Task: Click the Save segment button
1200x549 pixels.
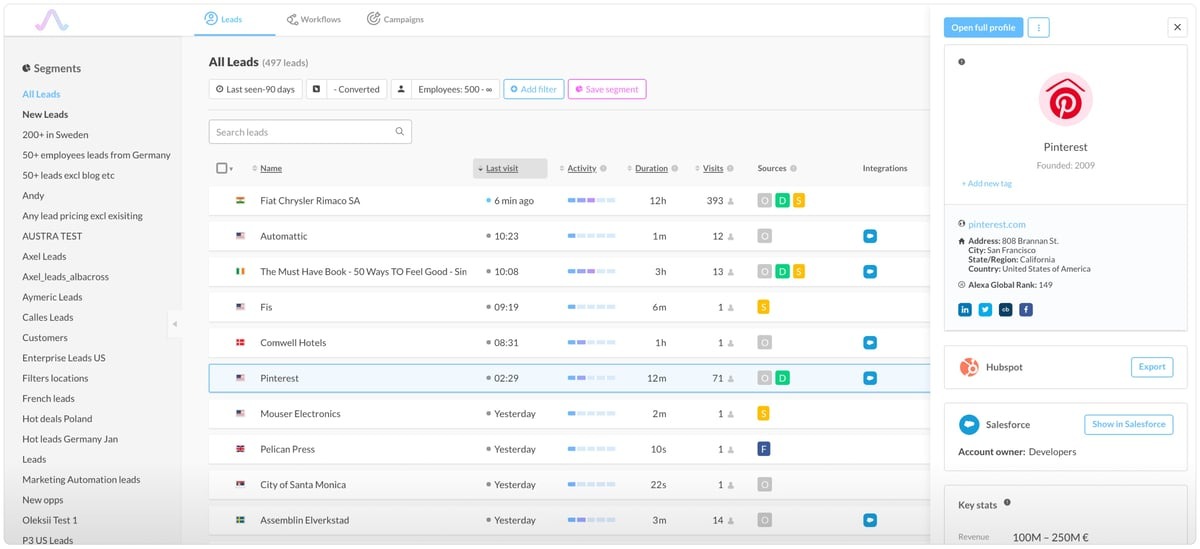Action: [607, 89]
